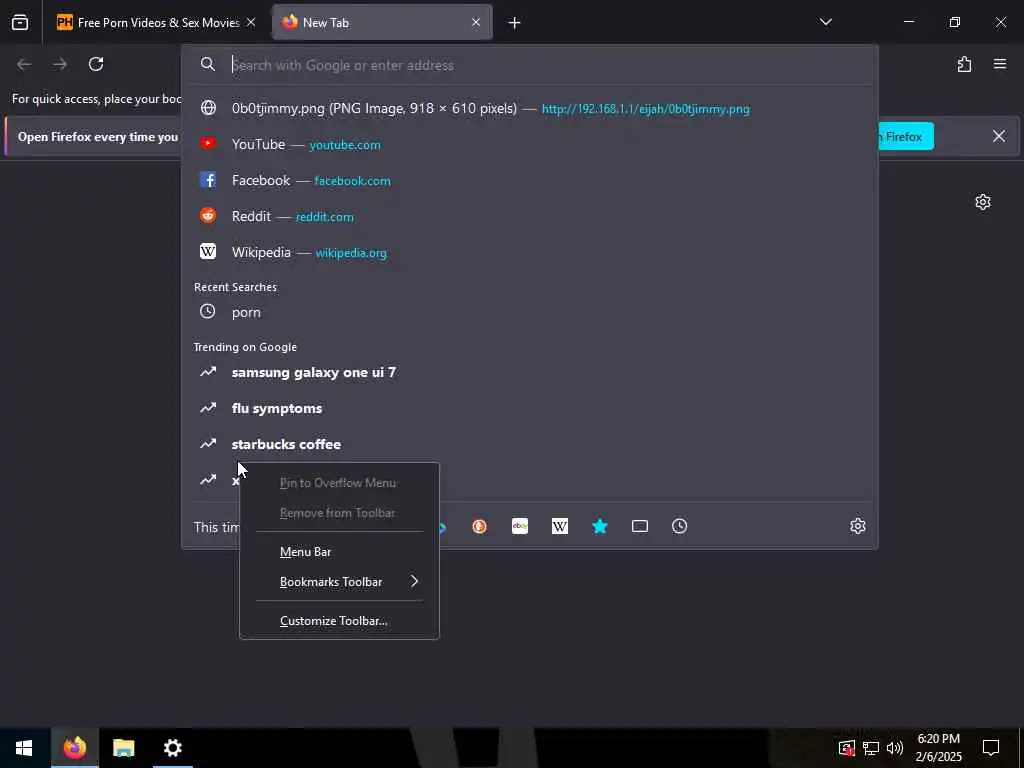Click trending arrow icon beside flu symptoms
1024x768 pixels.
click(208, 408)
